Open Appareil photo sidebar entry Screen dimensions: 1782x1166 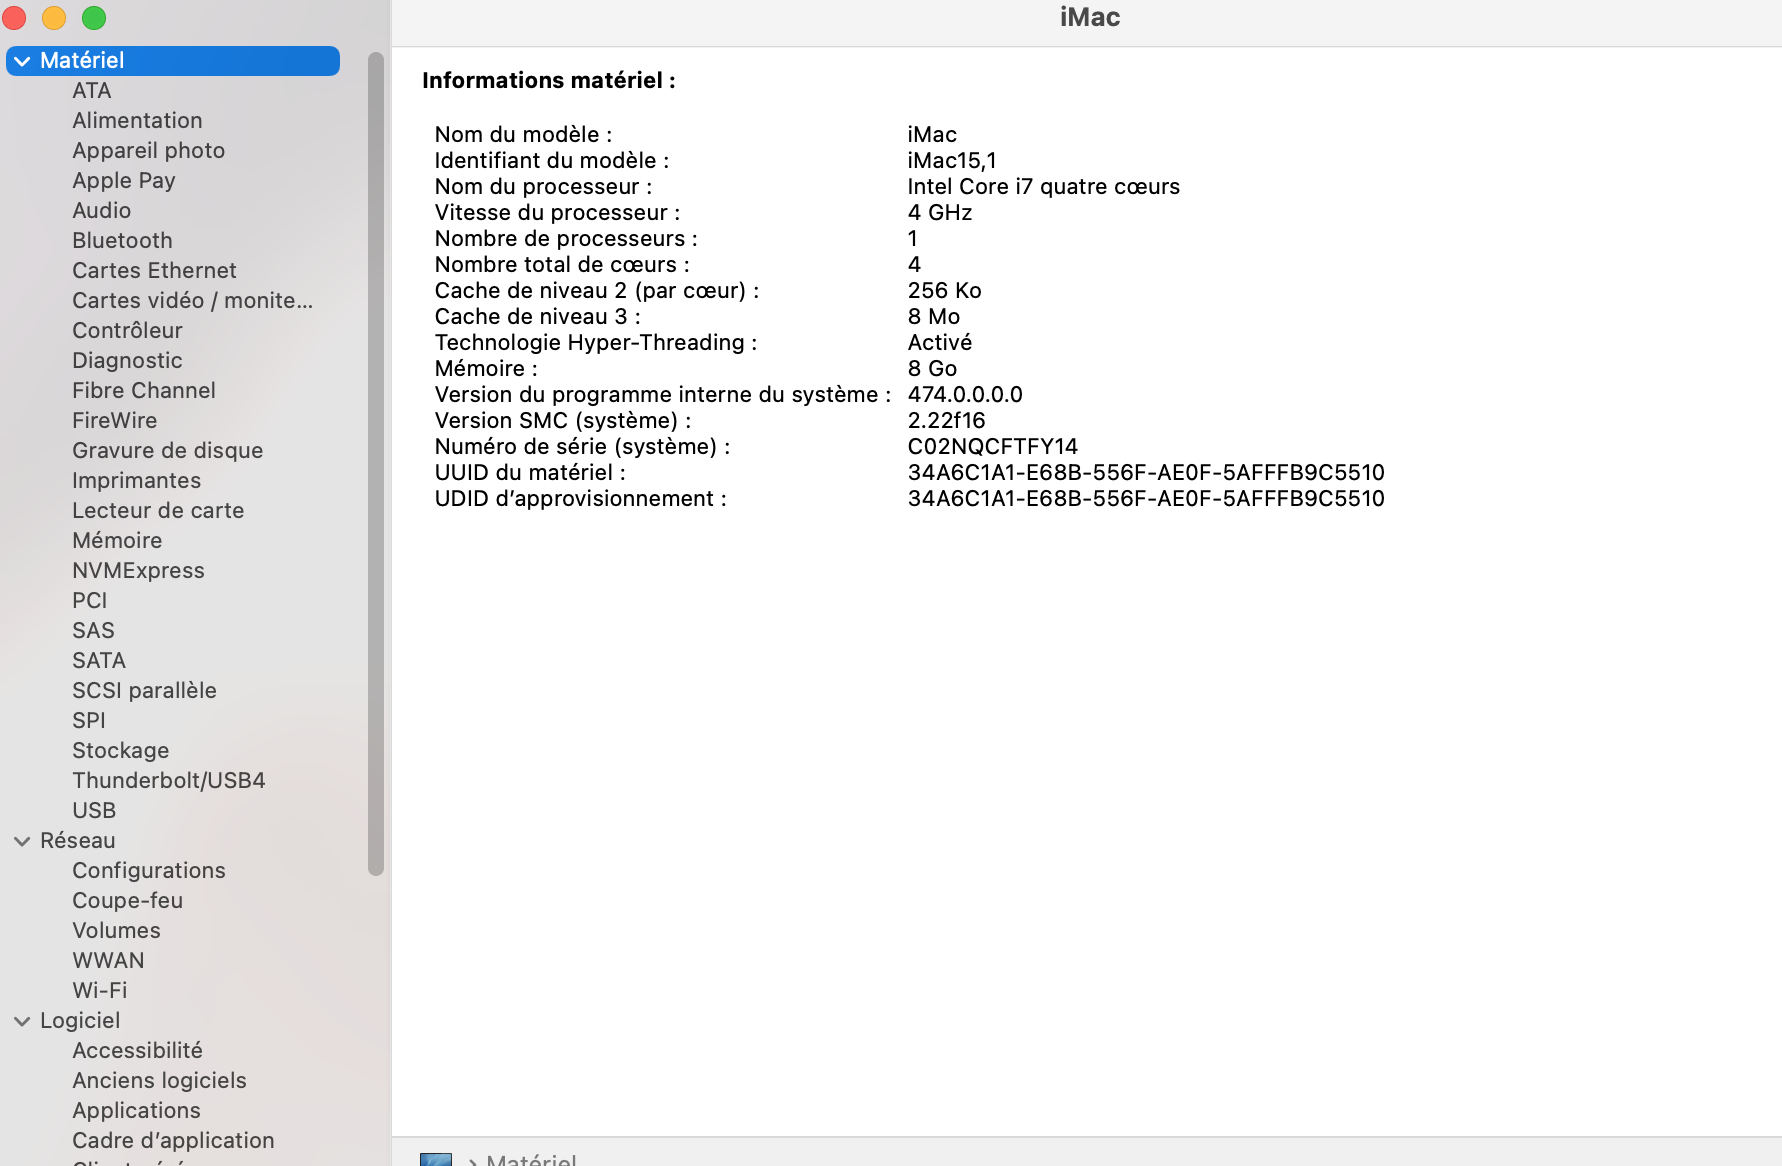149,151
